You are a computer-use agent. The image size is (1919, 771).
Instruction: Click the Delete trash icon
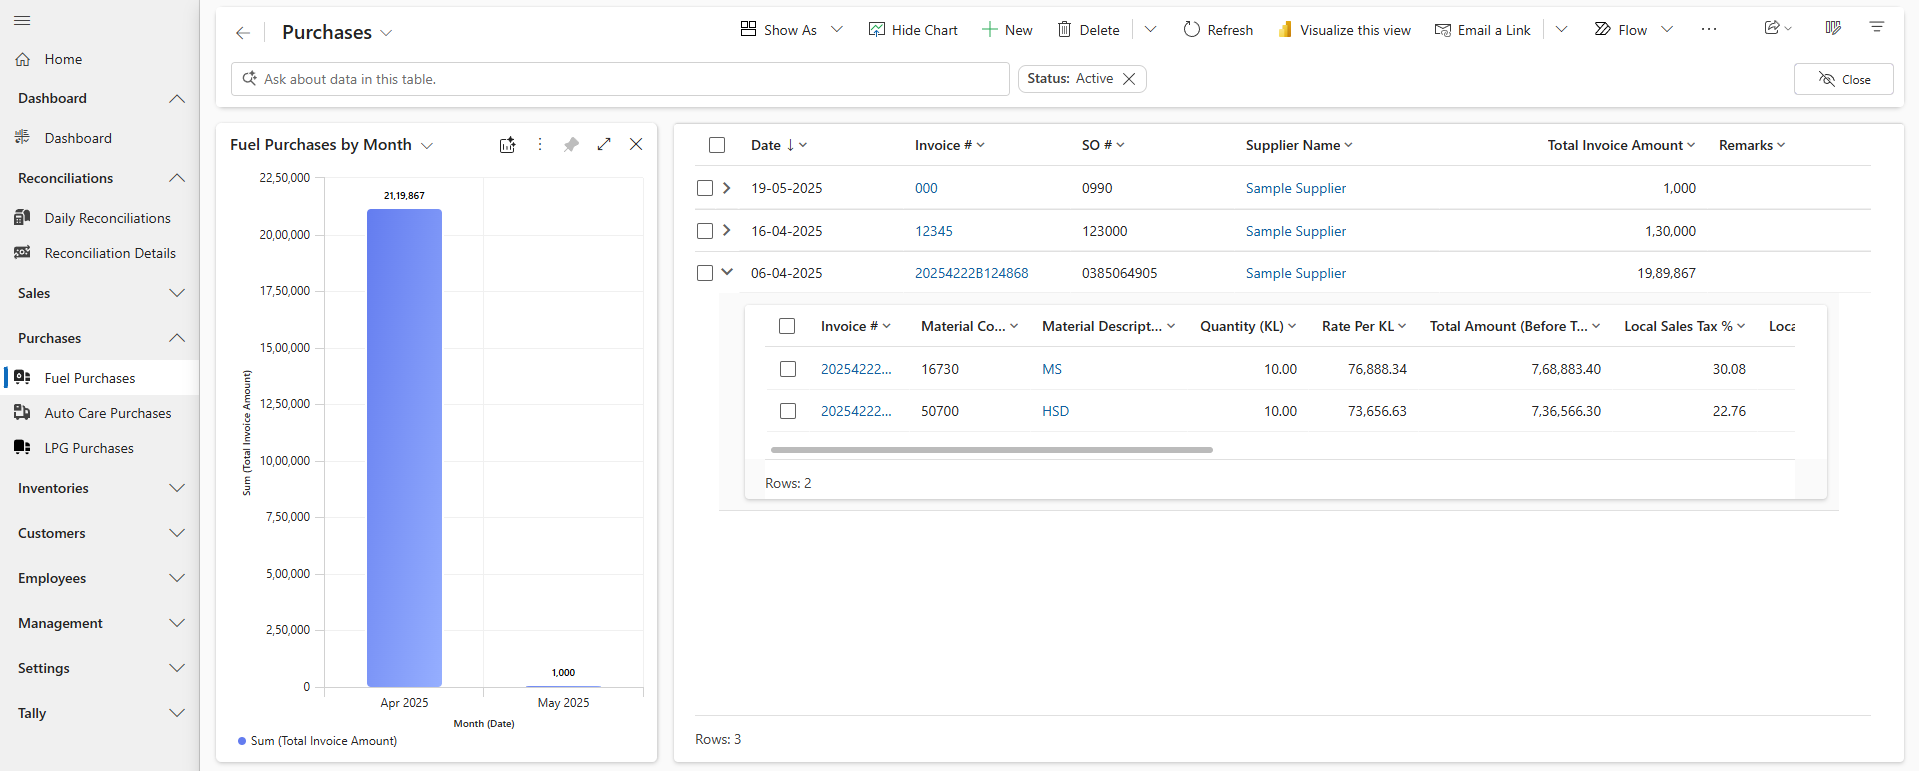(x=1065, y=30)
